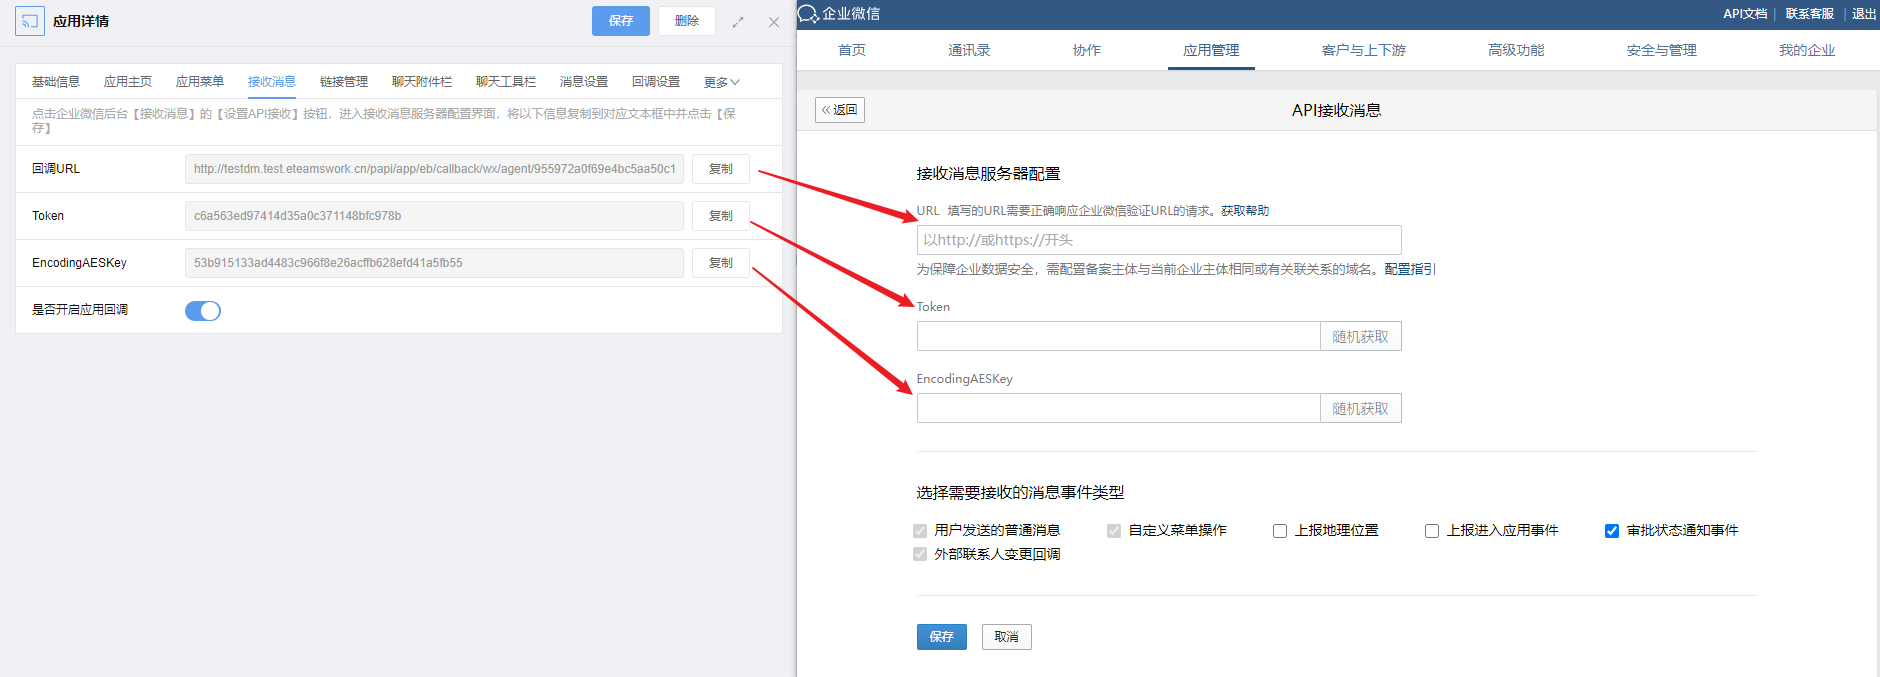Open the 获取帮助 link
The width and height of the screenshot is (1880, 677).
coord(1245,211)
